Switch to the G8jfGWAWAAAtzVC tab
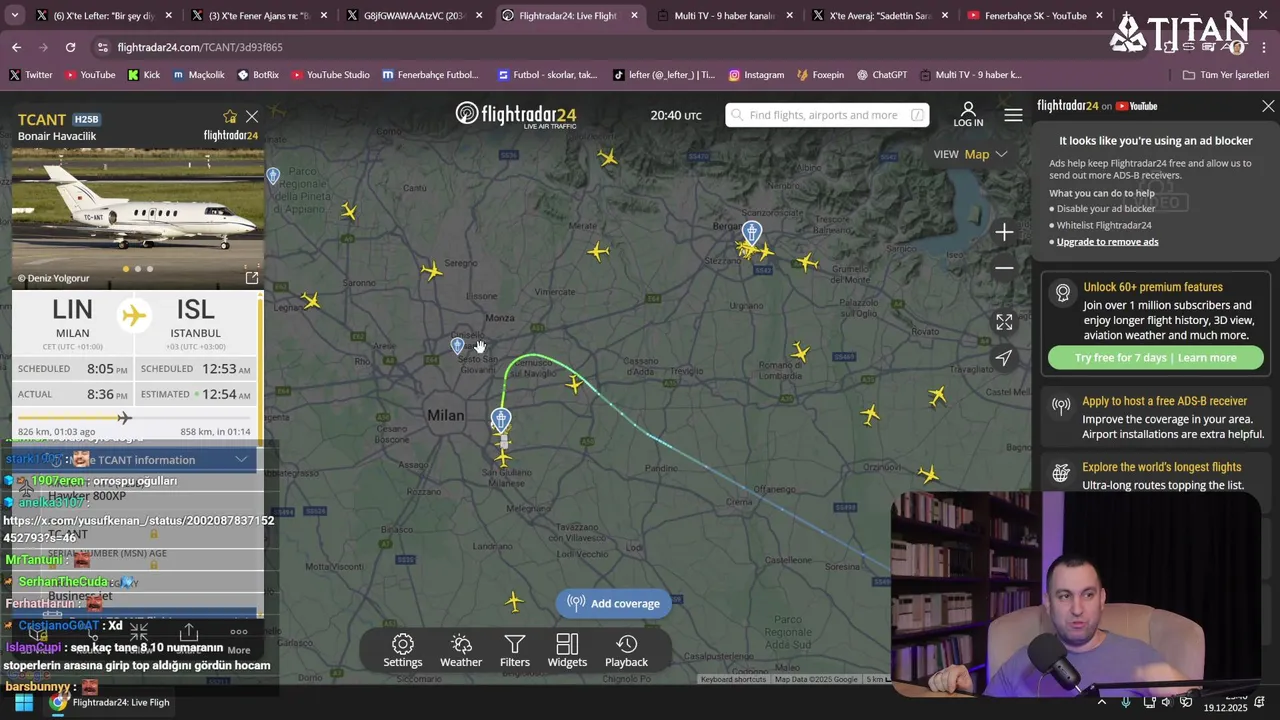This screenshot has height=720, width=1280. [x=413, y=16]
